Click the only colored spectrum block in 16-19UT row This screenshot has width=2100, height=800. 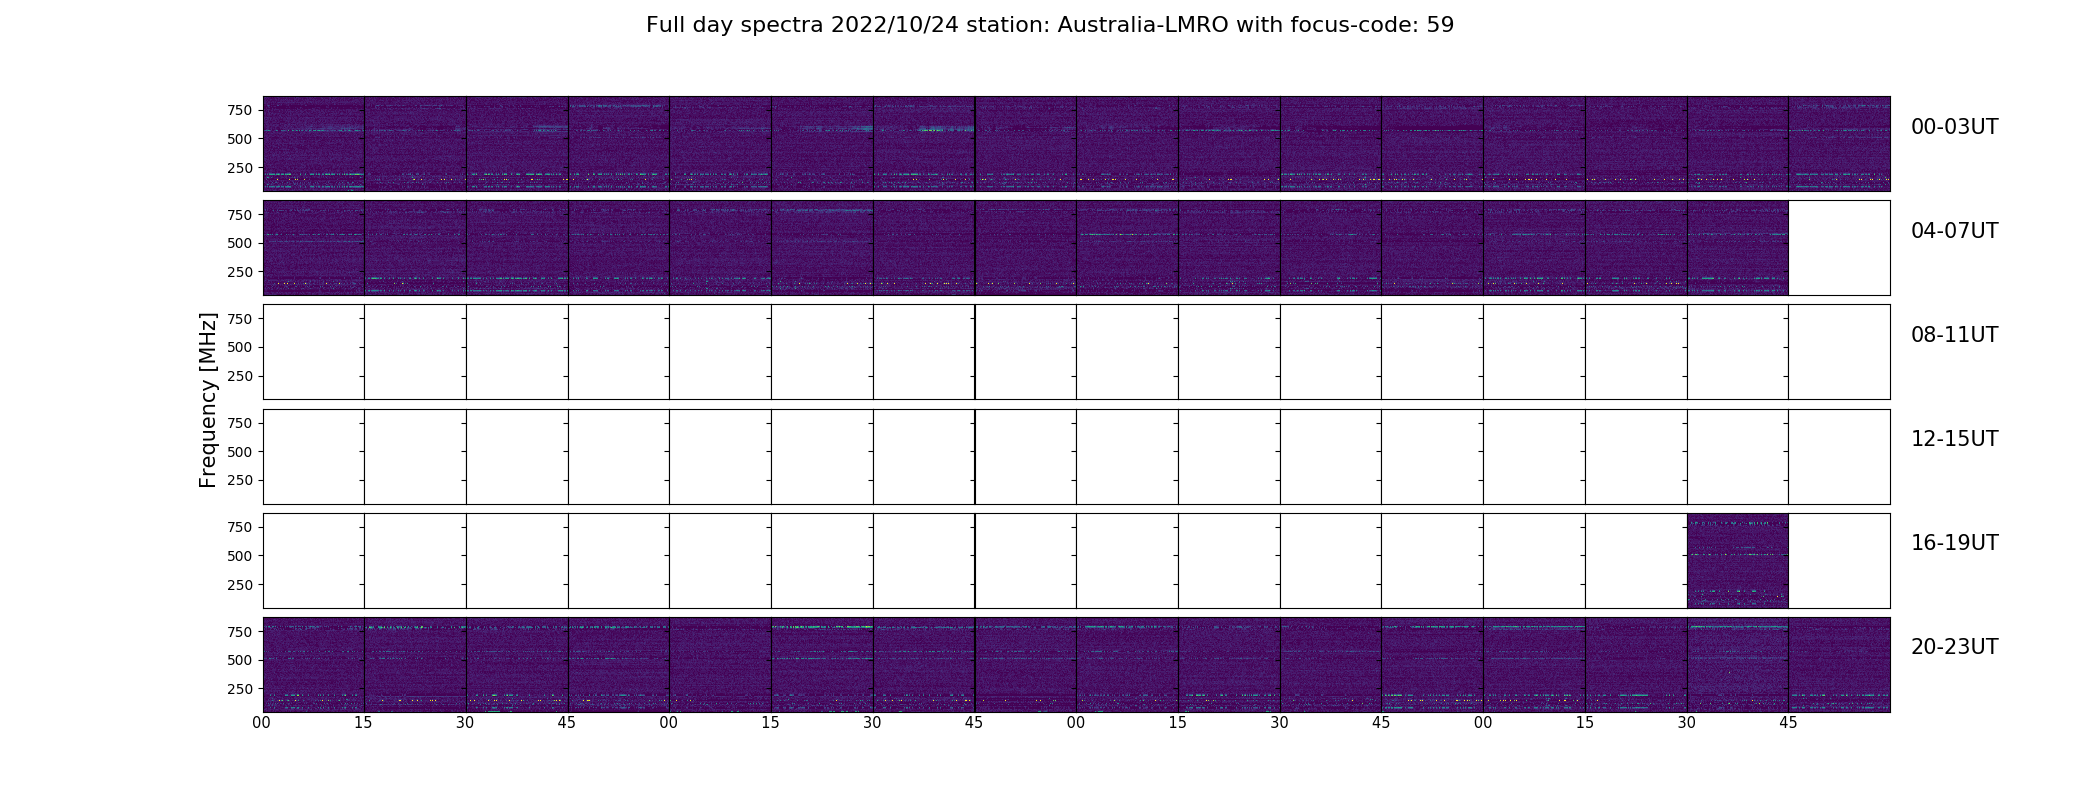pos(1737,561)
